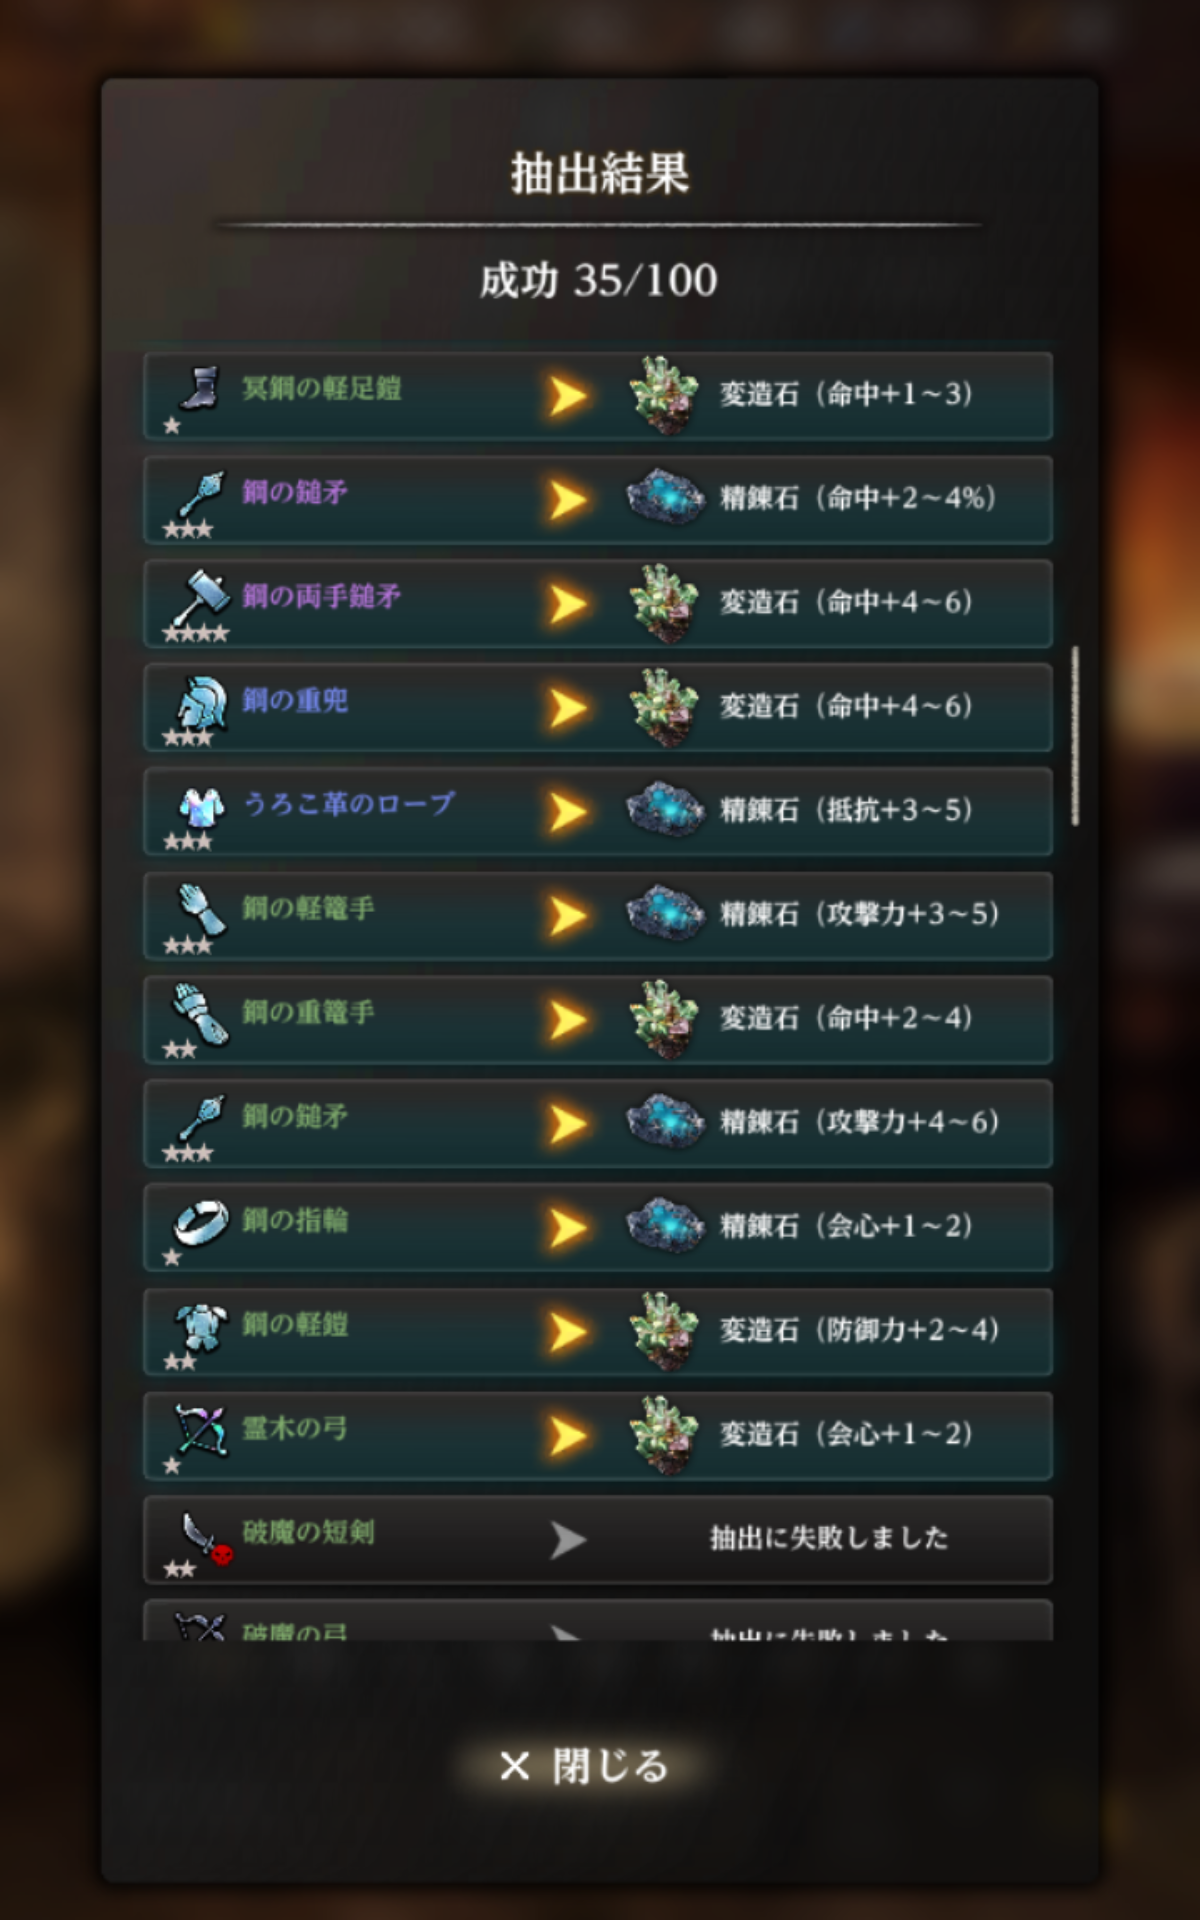Click the results list scrollbar
The height and width of the screenshot is (1920, 1200).
[1075, 735]
